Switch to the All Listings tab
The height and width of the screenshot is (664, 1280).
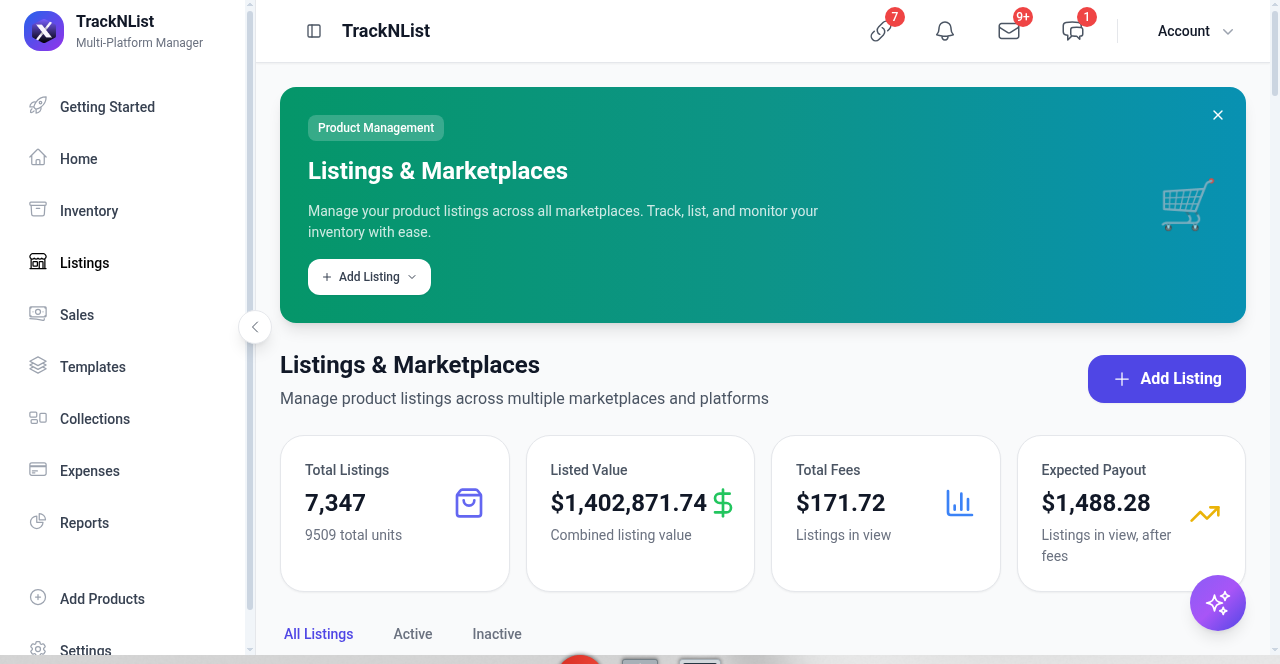pos(319,634)
